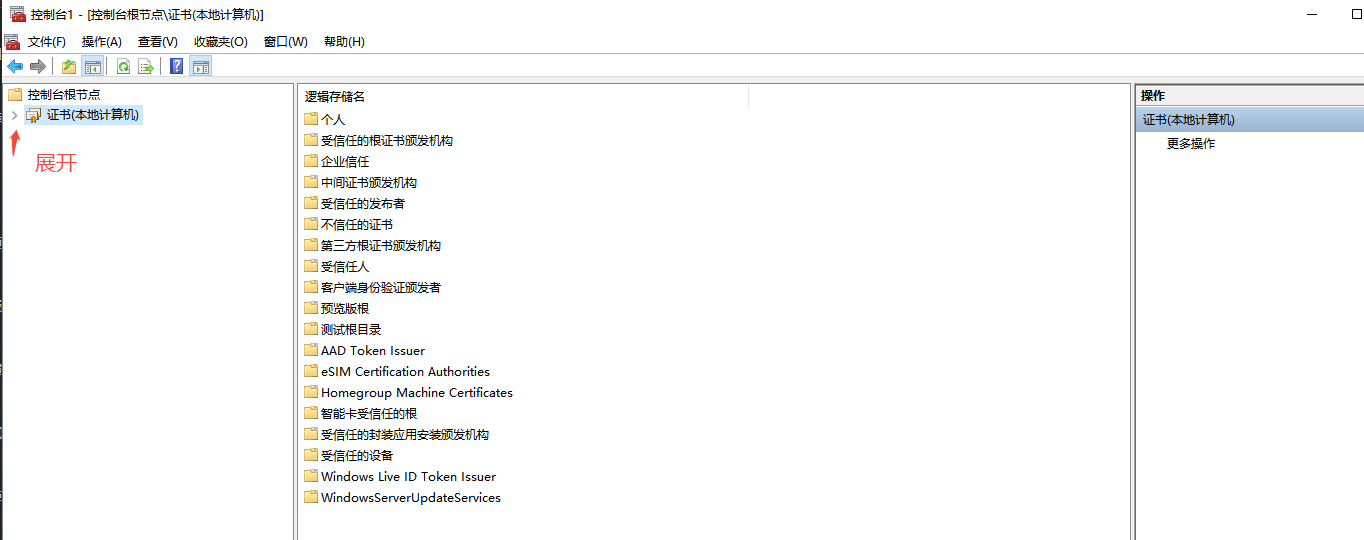Click the folder icon next to AAD Token Issuer
The width and height of the screenshot is (1364, 540).
pyautogui.click(x=311, y=350)
